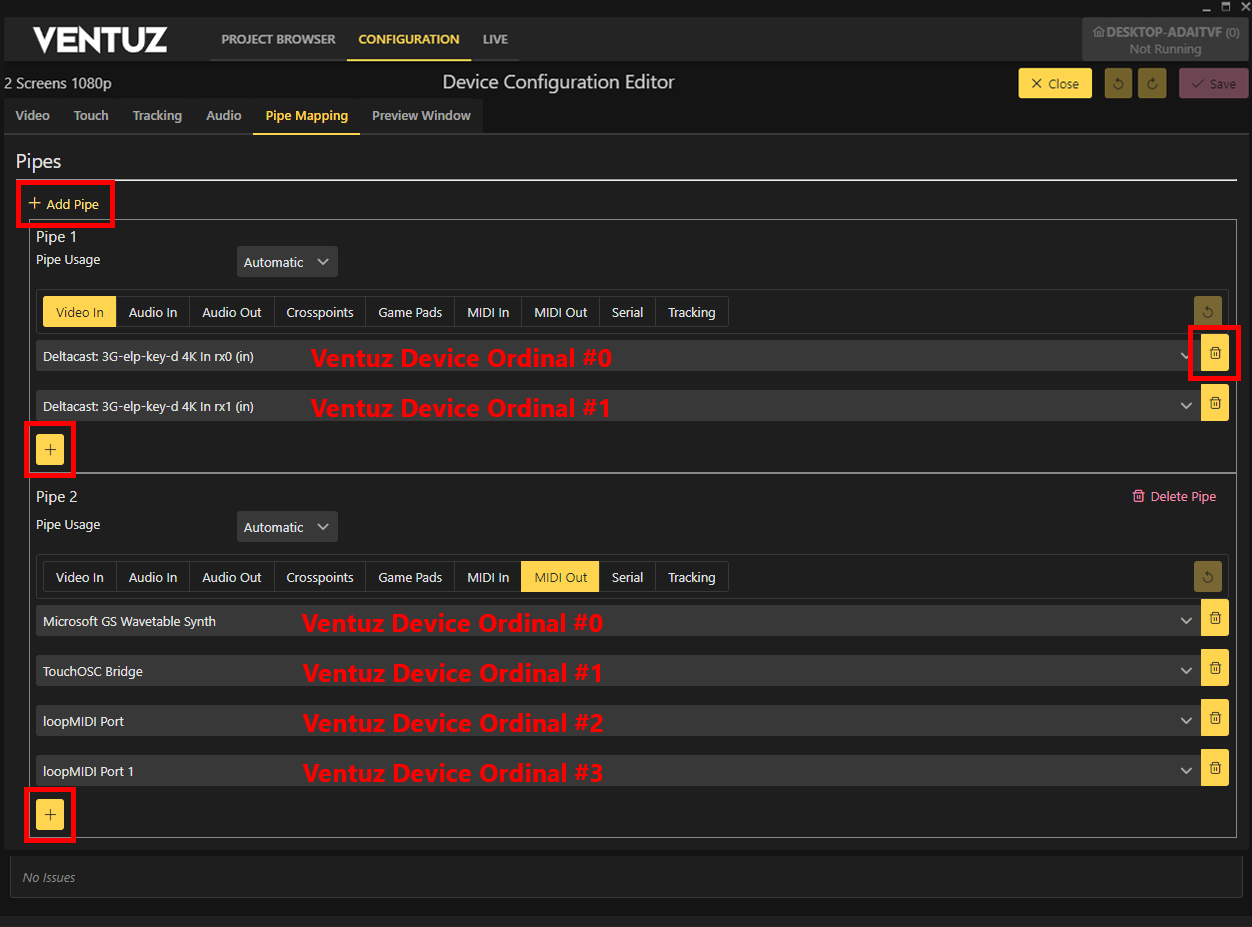
Task: Click Delete Pipe for Pipe 2
Action: coord(1173,497)
